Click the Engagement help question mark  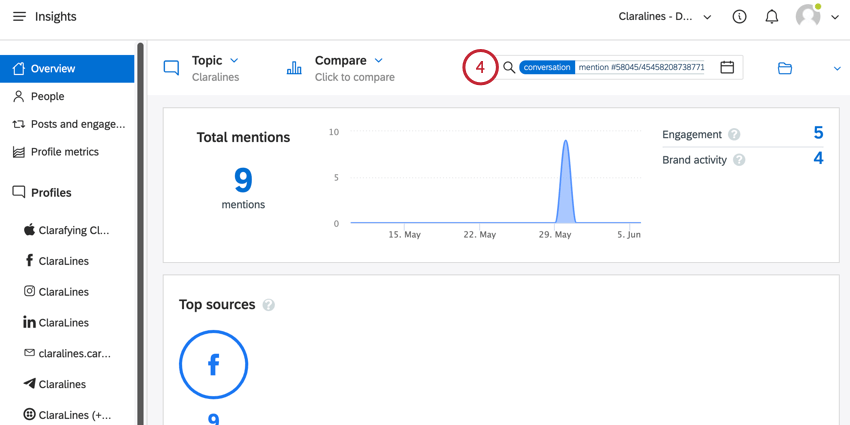[x=734, y=134]
